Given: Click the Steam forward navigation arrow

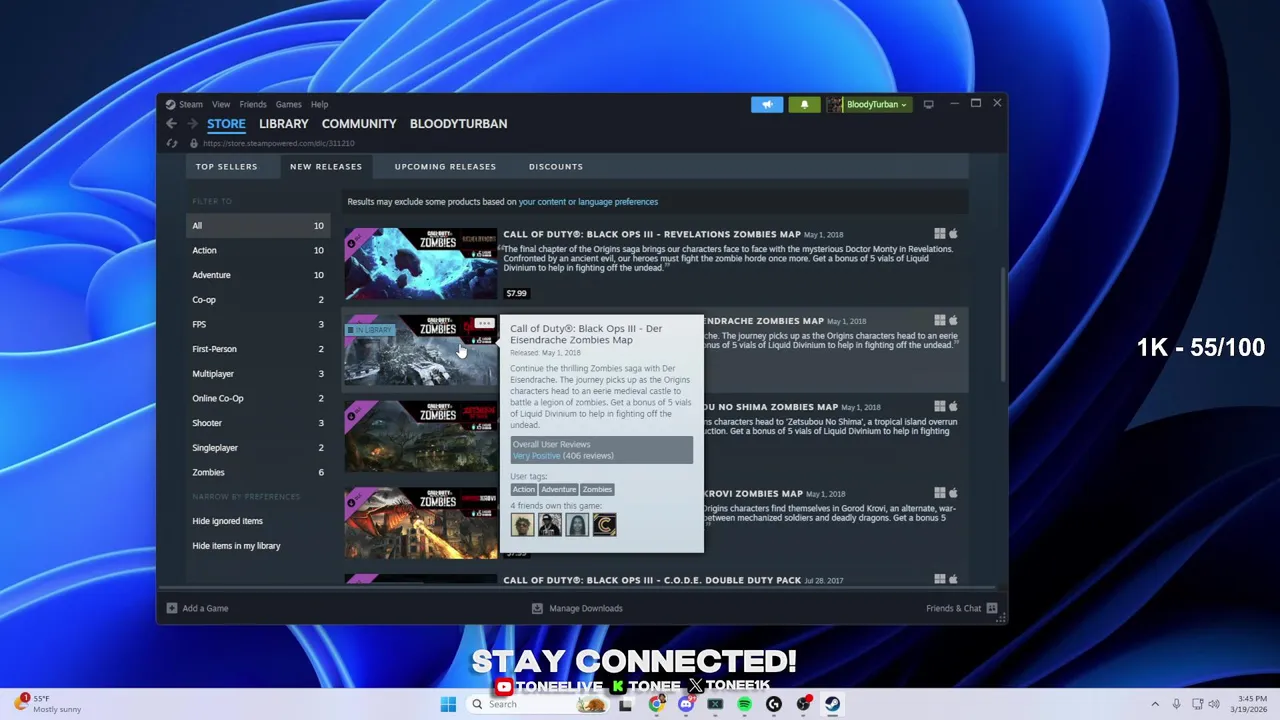Looking at the screenshot, I should pyautogui.click(x=192, y=124).
